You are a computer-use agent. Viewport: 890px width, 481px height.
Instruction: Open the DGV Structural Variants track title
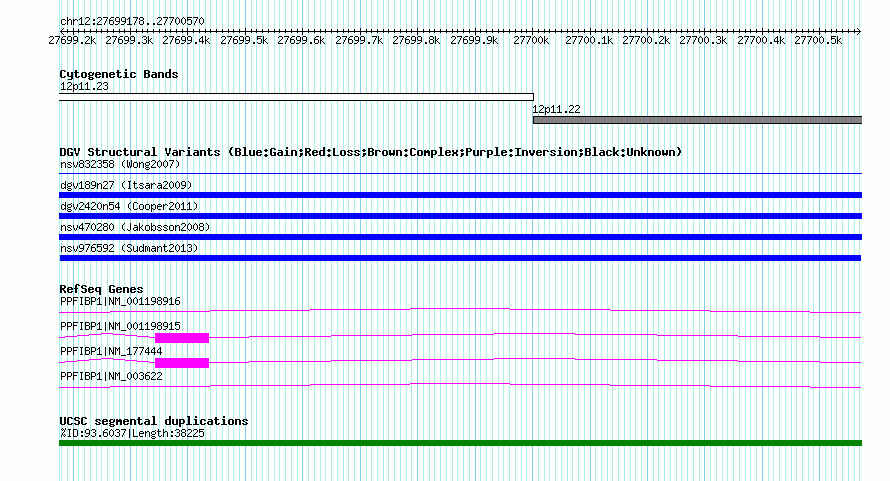(x=370, y=152)
